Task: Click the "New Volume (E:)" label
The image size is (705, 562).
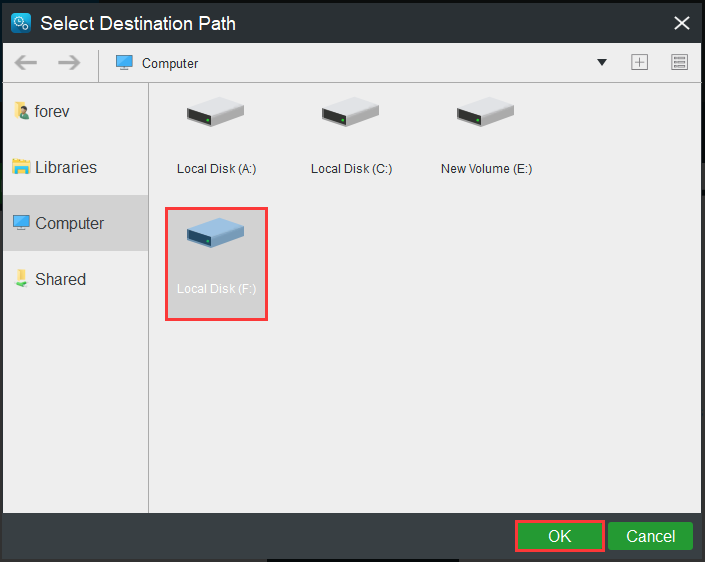Action: pyautogui.click(x=486, y=169)
